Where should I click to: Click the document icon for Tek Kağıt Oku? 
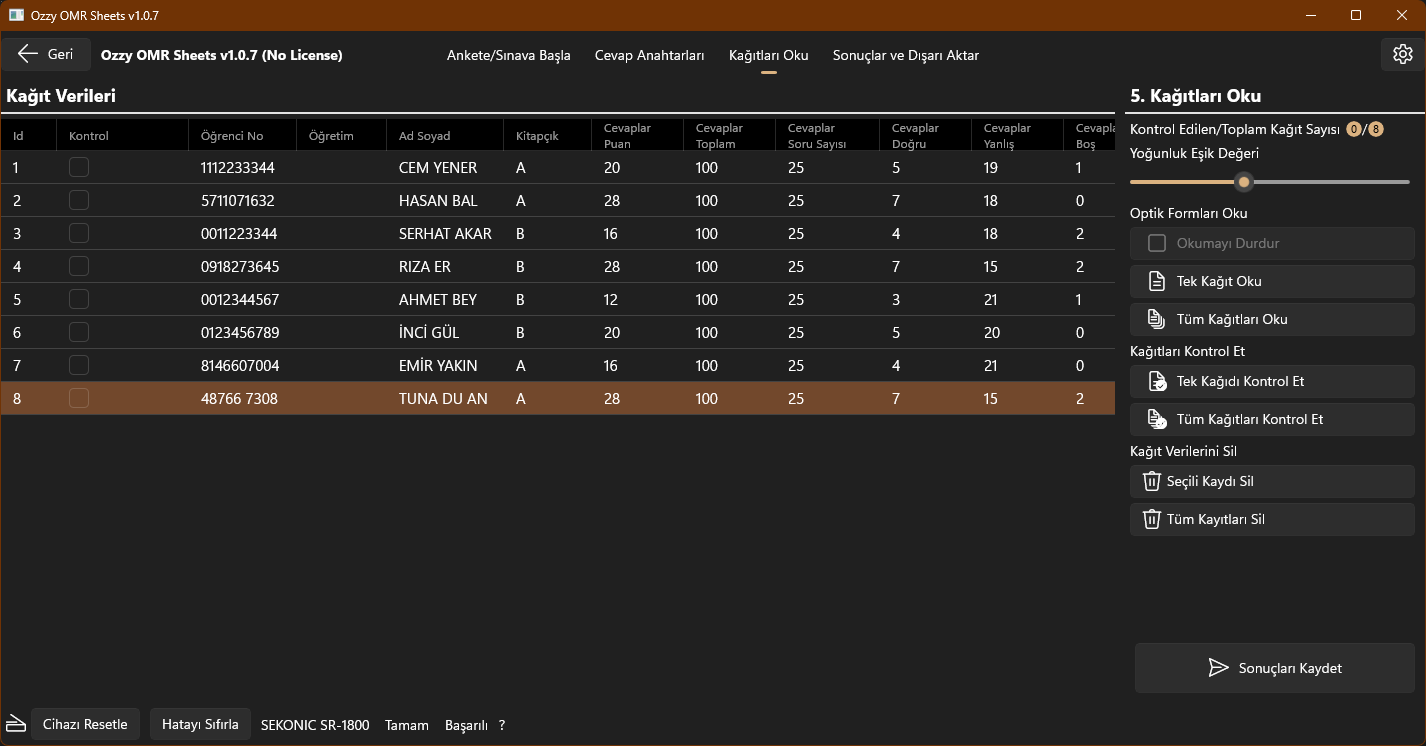pos(1156,281)
